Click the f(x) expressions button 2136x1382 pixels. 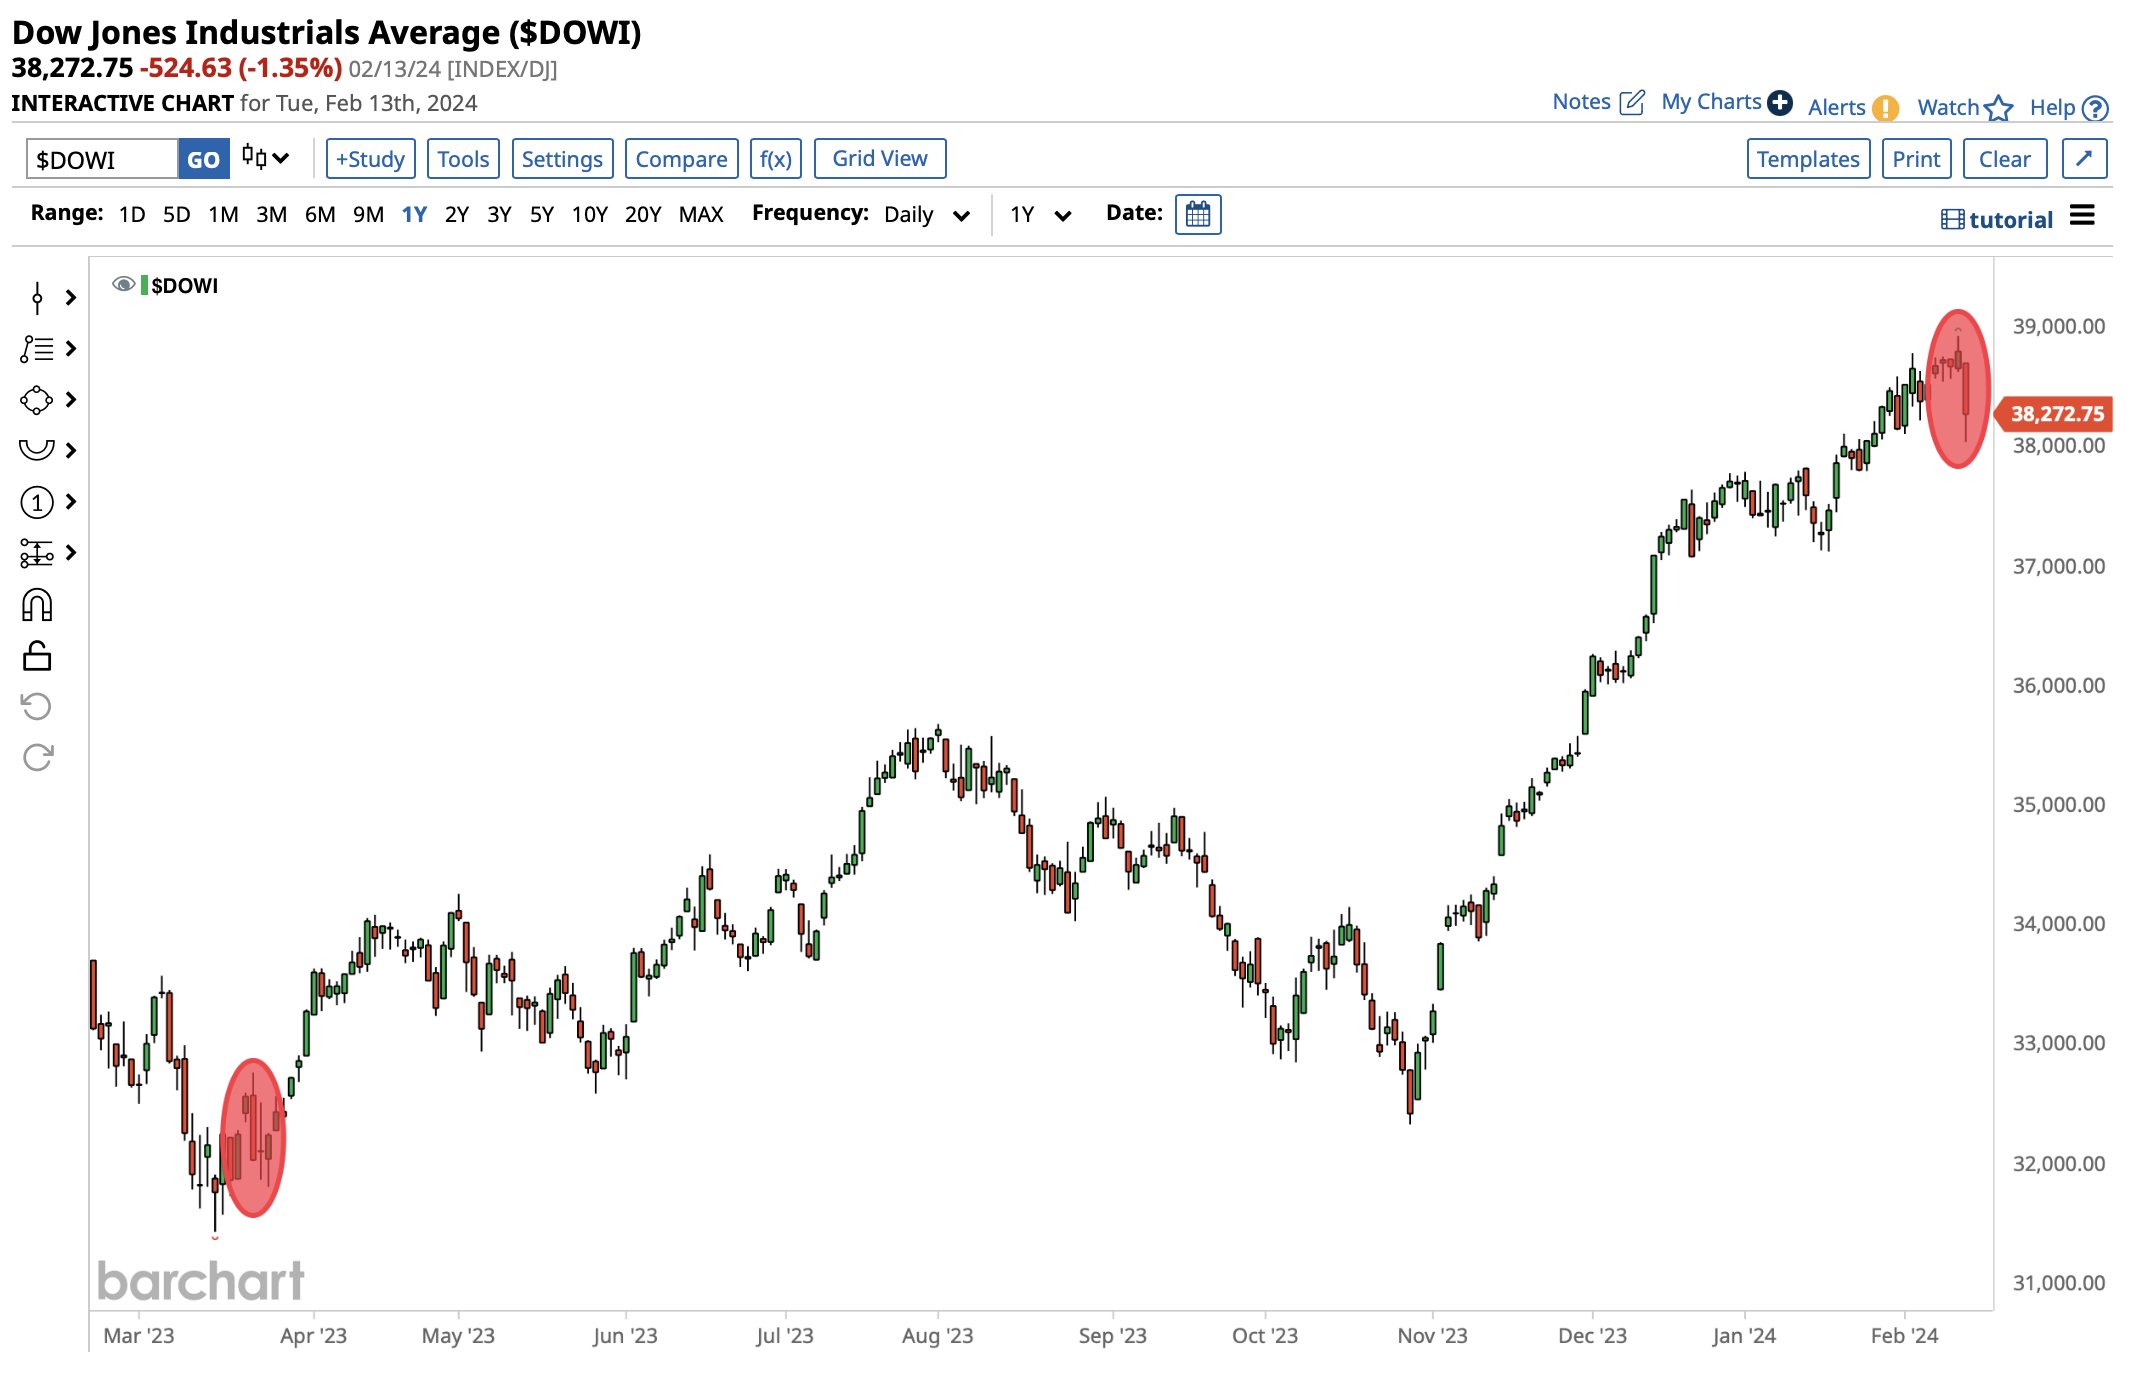[775, 159]
